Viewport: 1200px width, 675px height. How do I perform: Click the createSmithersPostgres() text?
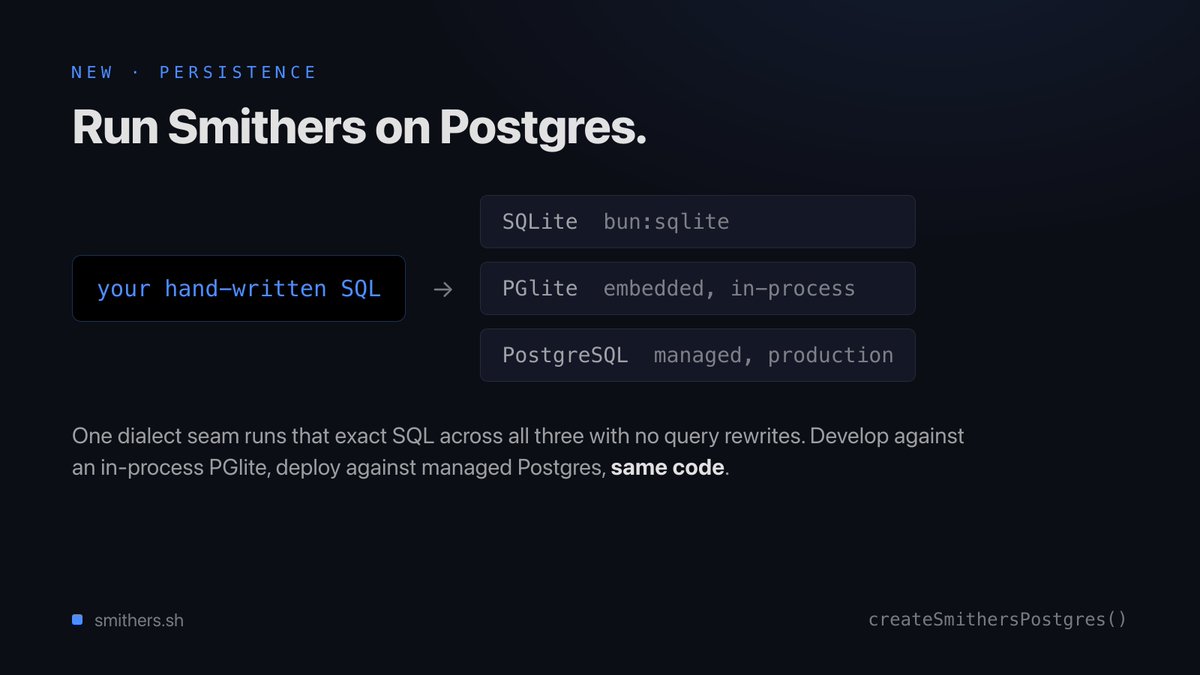click(997, 619)
